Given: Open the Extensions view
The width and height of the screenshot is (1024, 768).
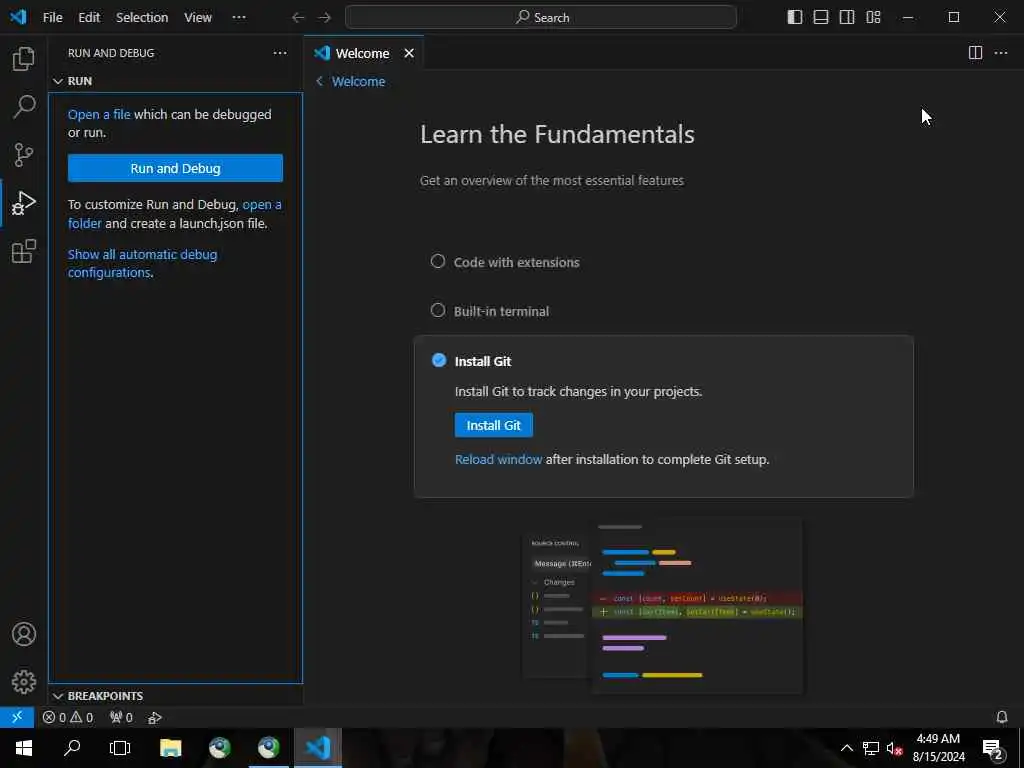Looking at the screenshot, I should pos(24,251).
